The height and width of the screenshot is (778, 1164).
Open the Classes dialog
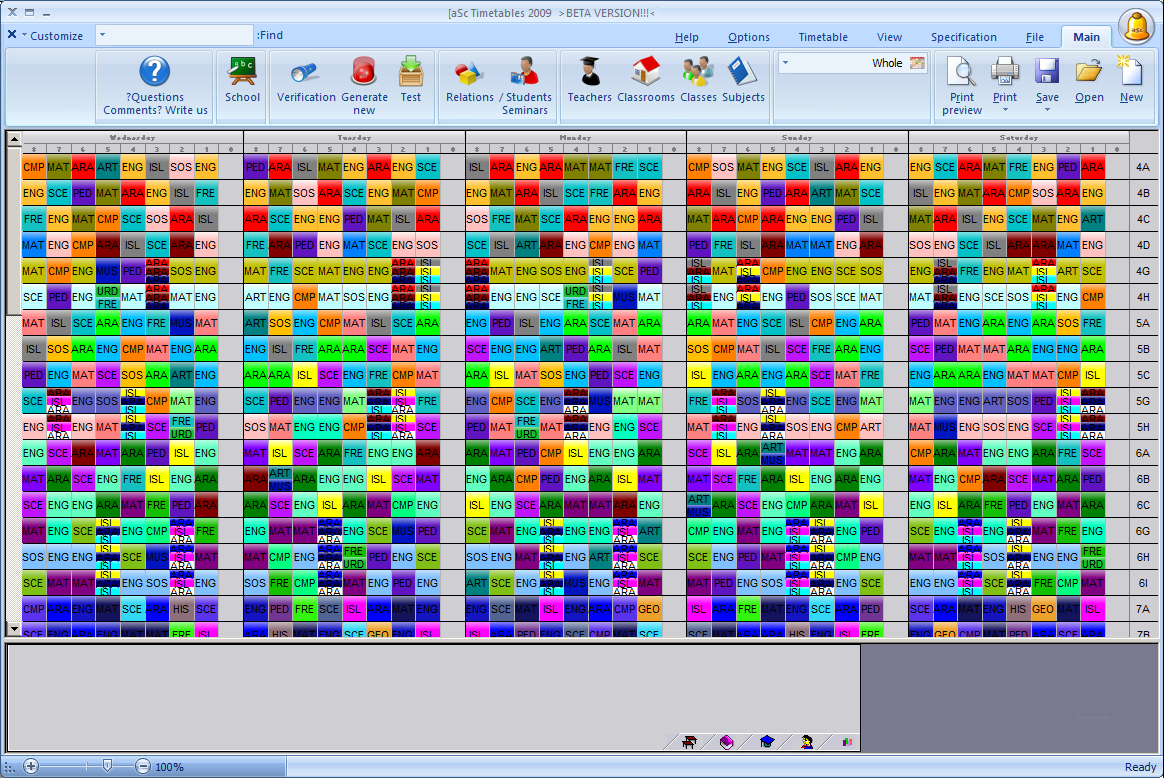pyautogui.click(x=698, y=80)
